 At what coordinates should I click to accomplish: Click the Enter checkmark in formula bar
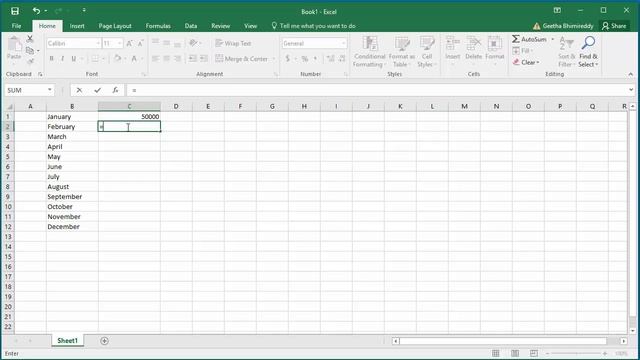point(97,90)
